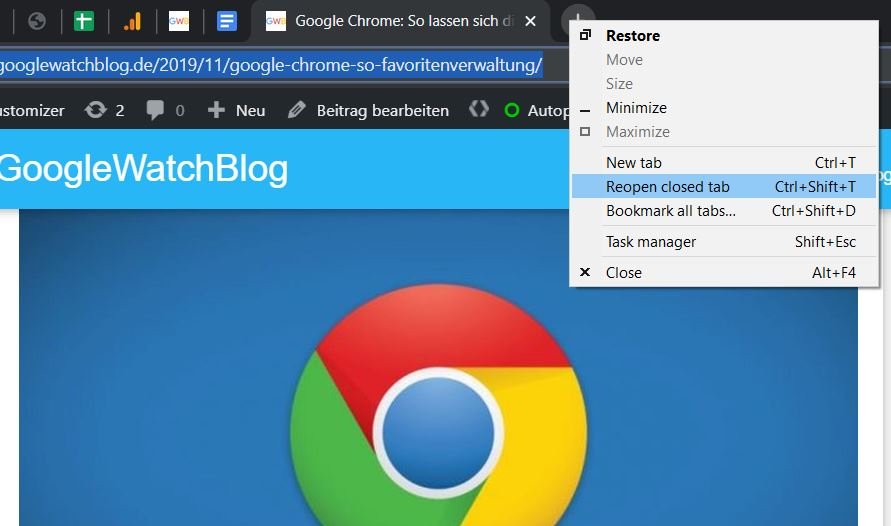The height and width of the screenshot is (526, 891).
Task: Close the Google Chrome article tab
Action: [x=530, y=22]
